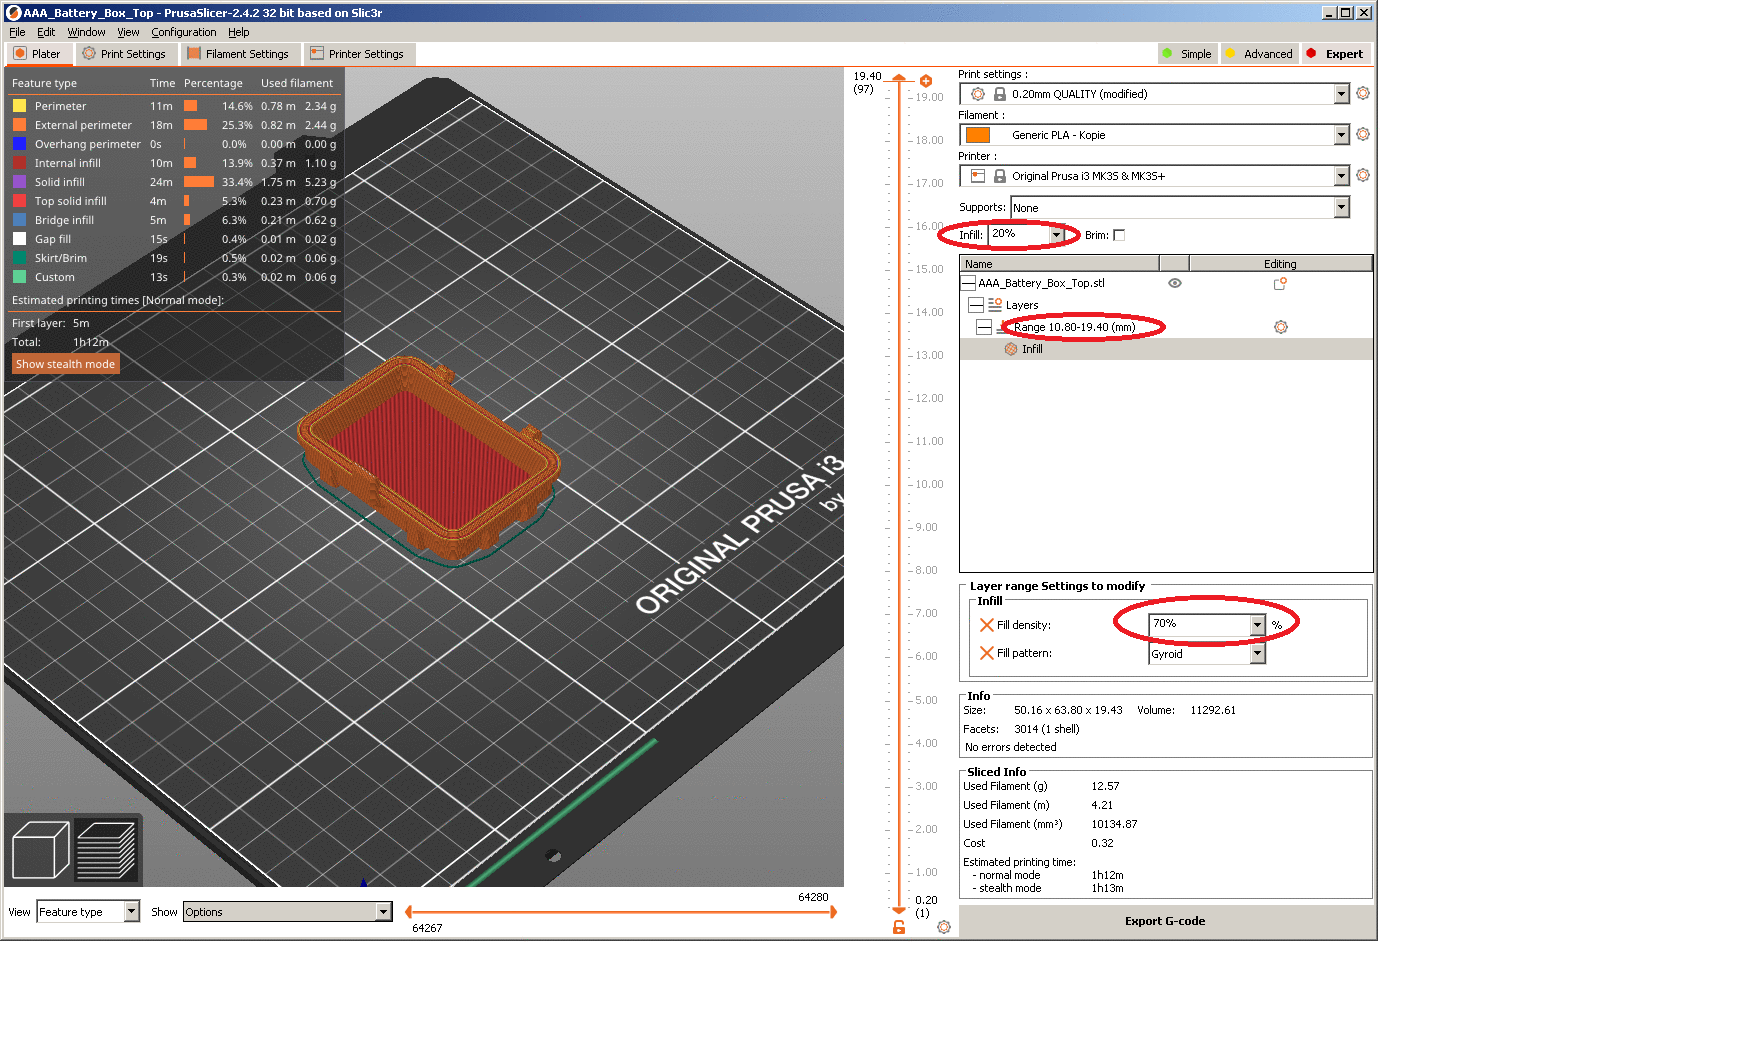Switch to 3D editor view cube icon

coord(40,850)
